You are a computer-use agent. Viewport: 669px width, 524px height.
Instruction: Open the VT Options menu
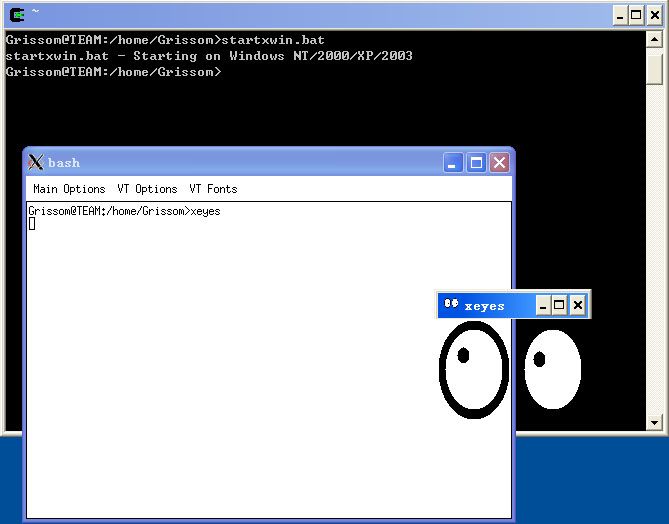(147, 189)
